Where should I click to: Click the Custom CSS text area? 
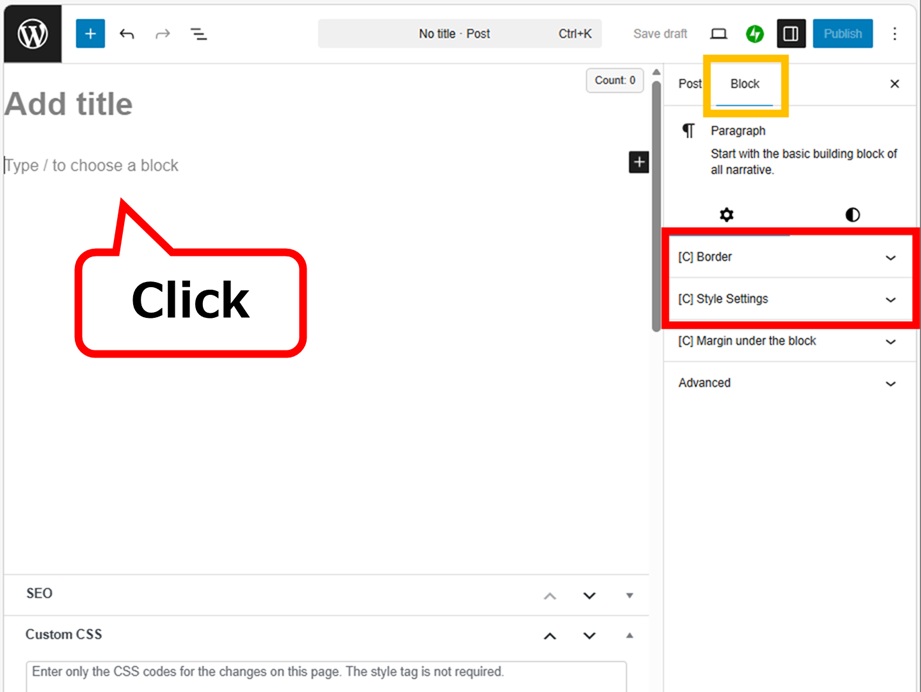pos(326,675)
